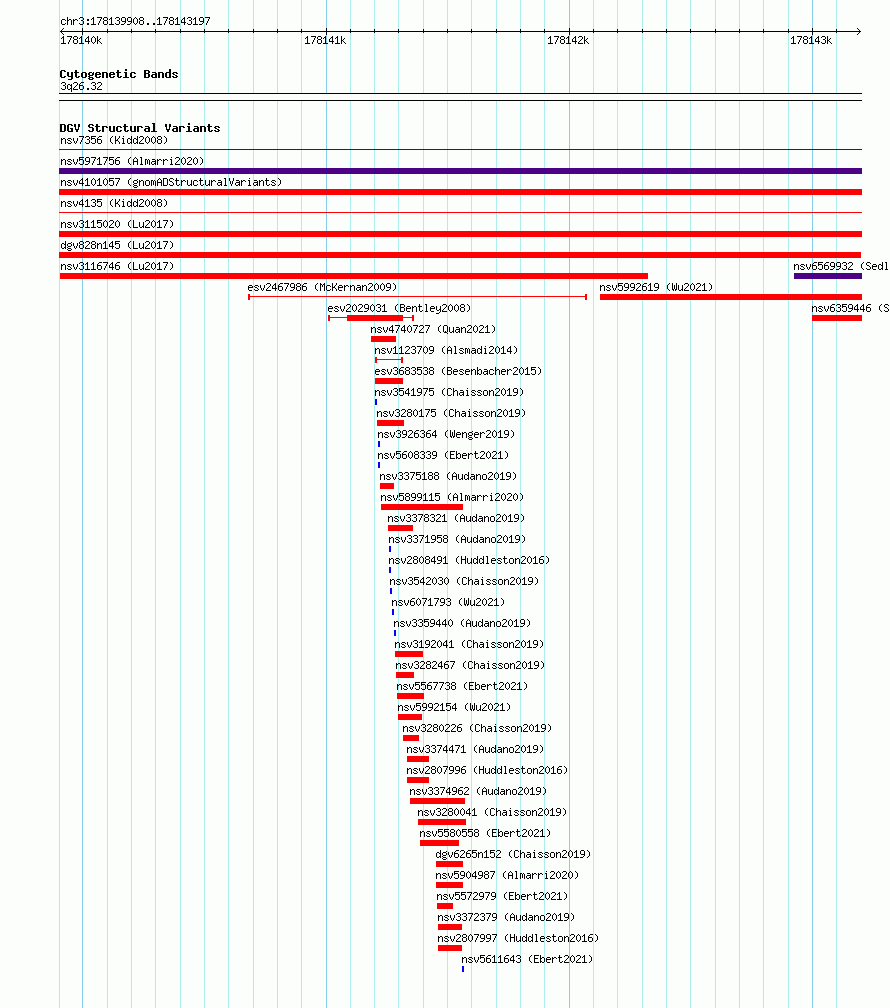Open nsv3542030 (Chaisson2019) label

point(464,581)
